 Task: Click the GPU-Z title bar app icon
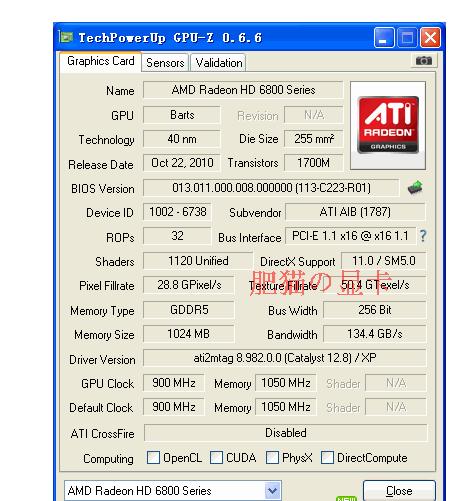[x=66, y=37]
